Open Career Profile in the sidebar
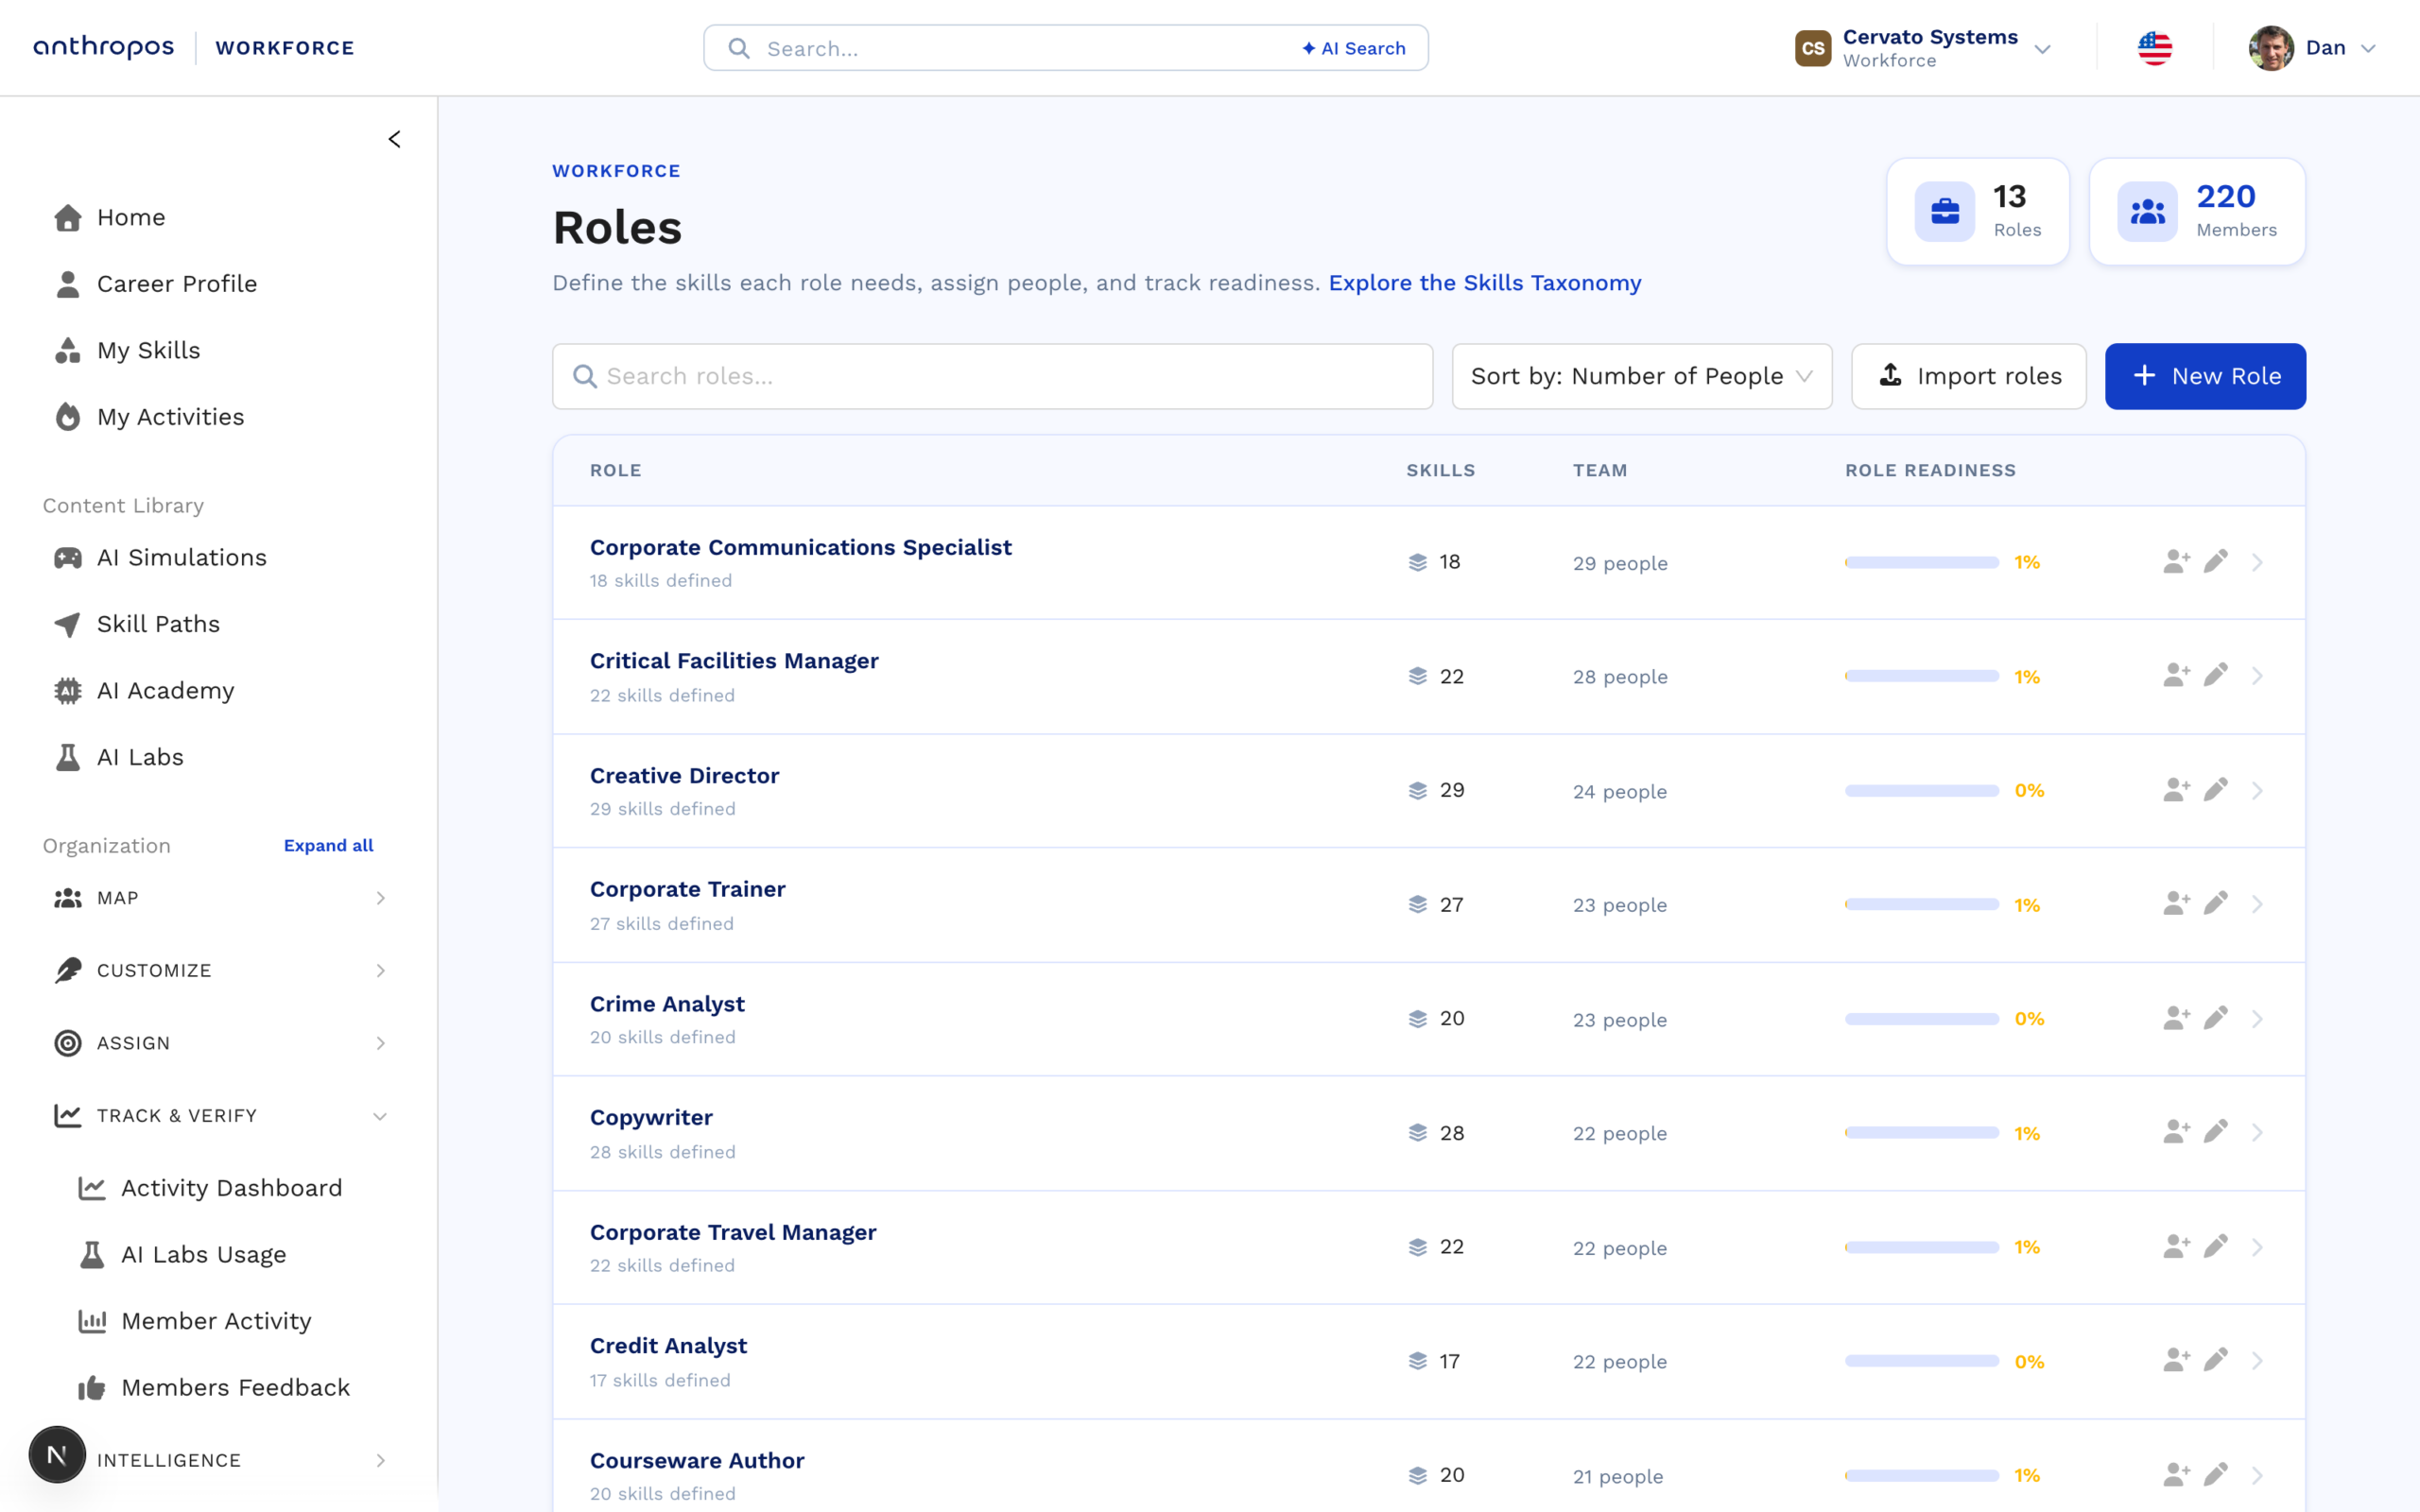The height and width of the screenshot is (1512, 2420). point(177,284)
